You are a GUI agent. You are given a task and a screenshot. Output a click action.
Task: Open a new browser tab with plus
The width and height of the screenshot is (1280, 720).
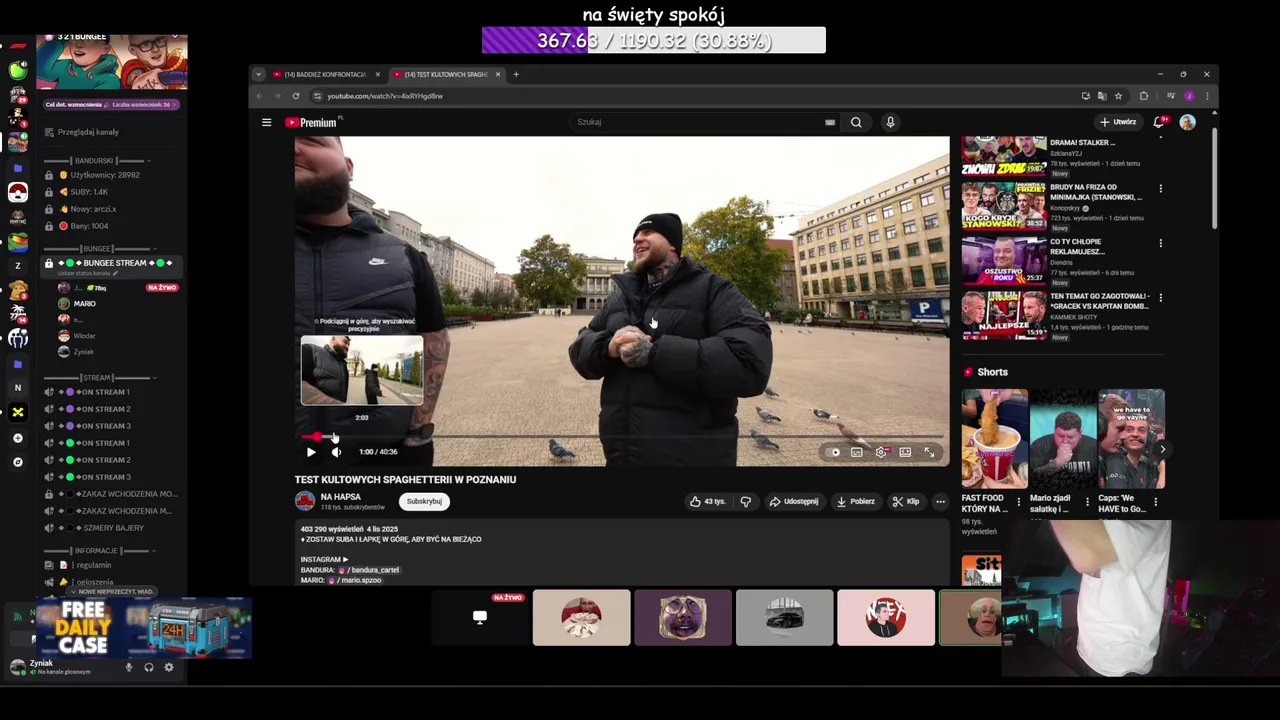click(516, 74)
